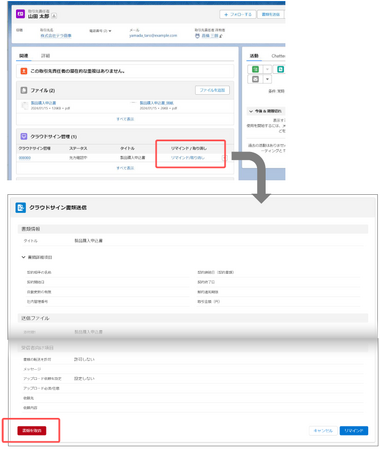Switch to the Chatter tab
This screenshot has width=381, height=450.
pos(278,56)
